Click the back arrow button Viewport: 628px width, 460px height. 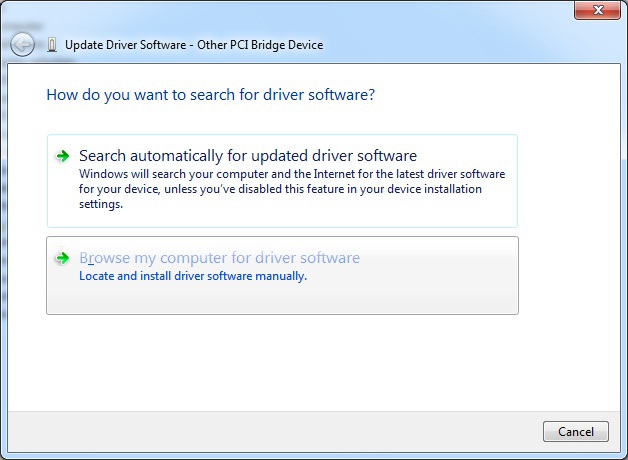point(22,45)
